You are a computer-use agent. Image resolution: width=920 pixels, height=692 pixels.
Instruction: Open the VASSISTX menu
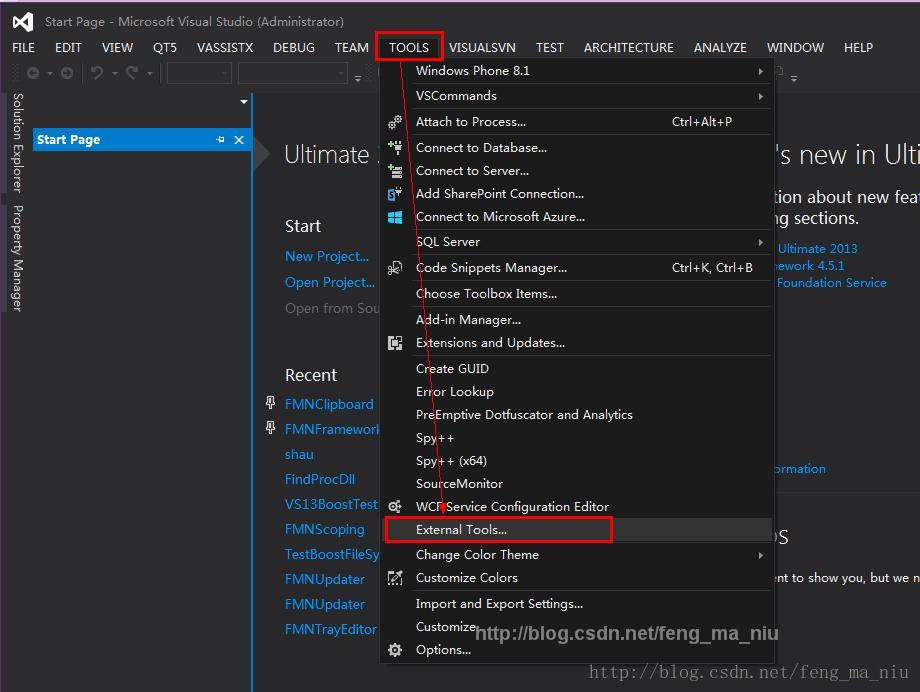tap(225, 48)
